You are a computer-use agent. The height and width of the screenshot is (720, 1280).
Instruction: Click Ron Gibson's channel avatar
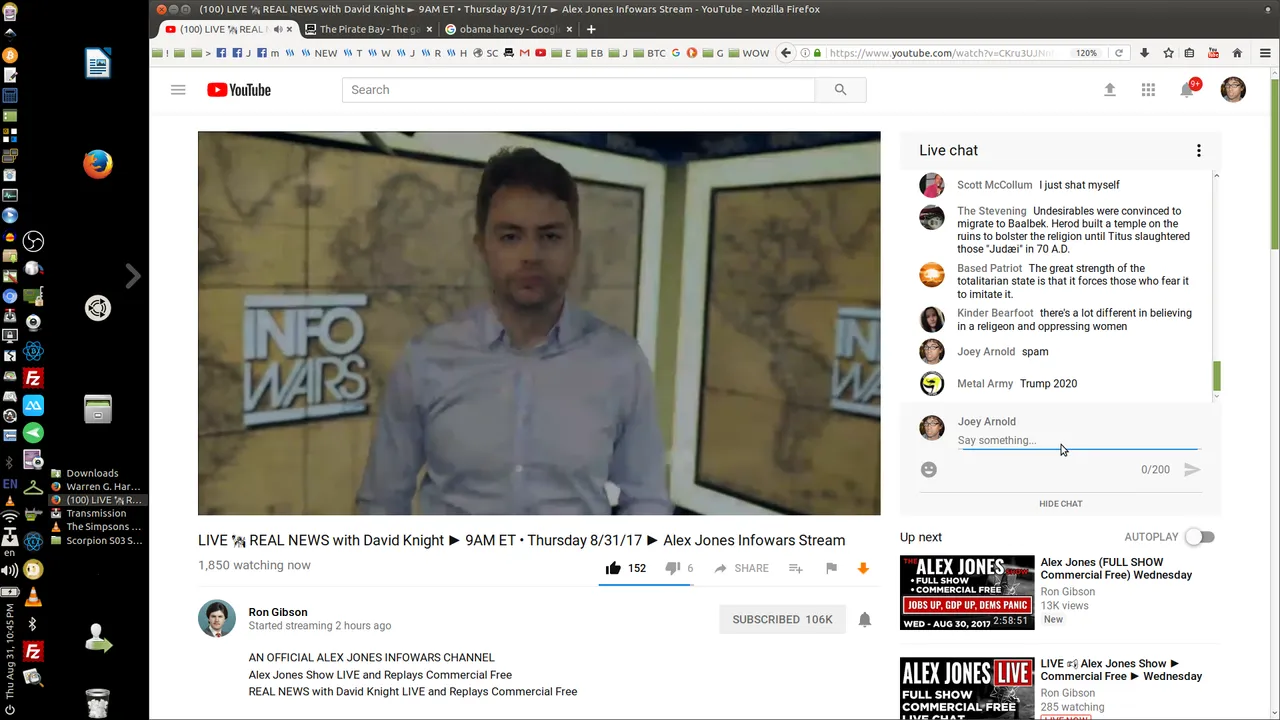click(x=217, y=619)
